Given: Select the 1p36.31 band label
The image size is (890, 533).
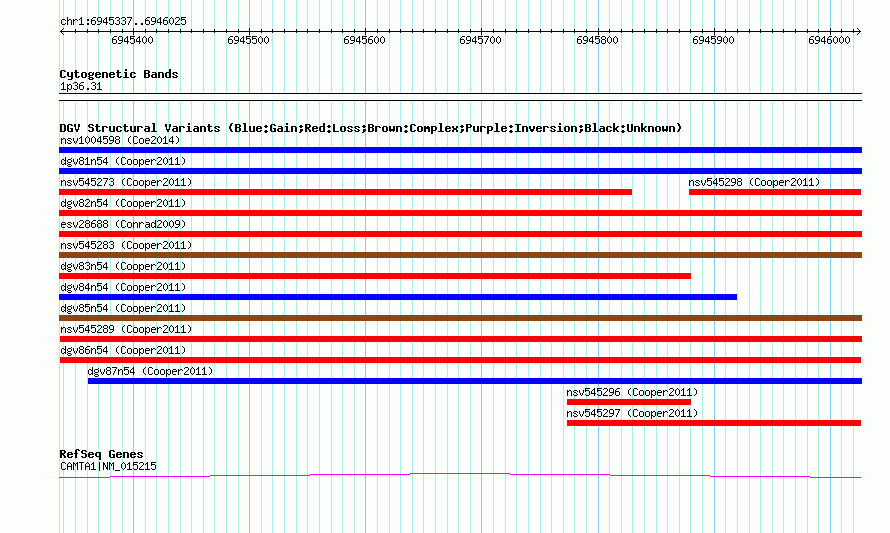Looking at the screenshot, I should 81,87.
